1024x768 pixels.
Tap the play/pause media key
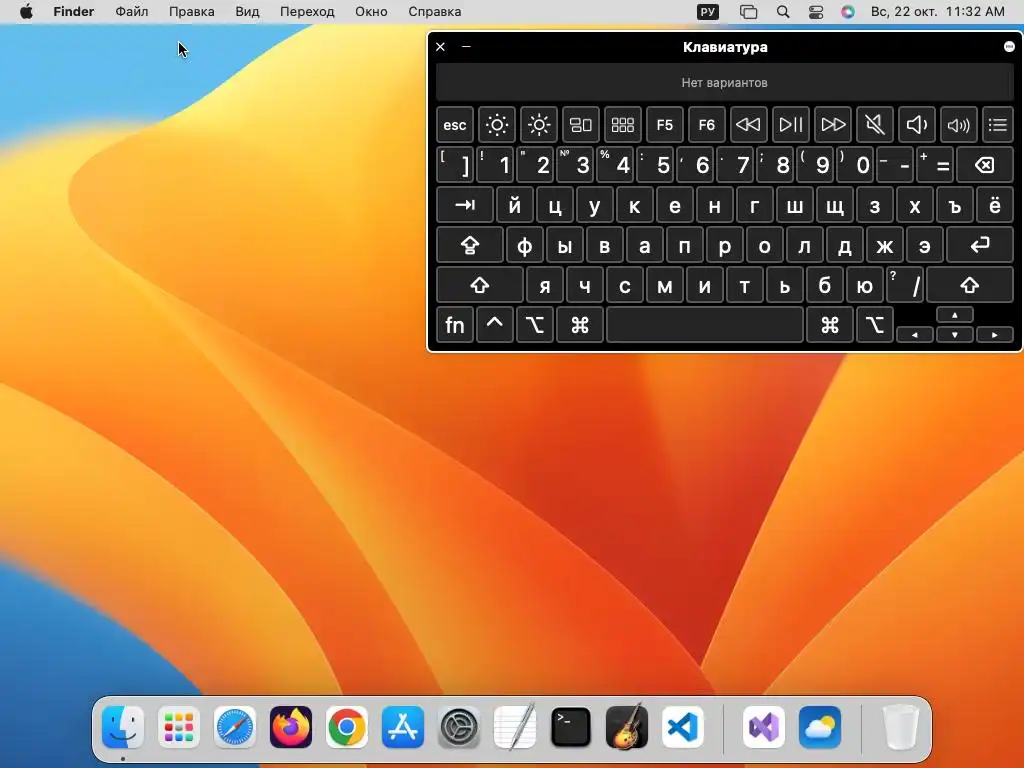[x=791, y=125]
